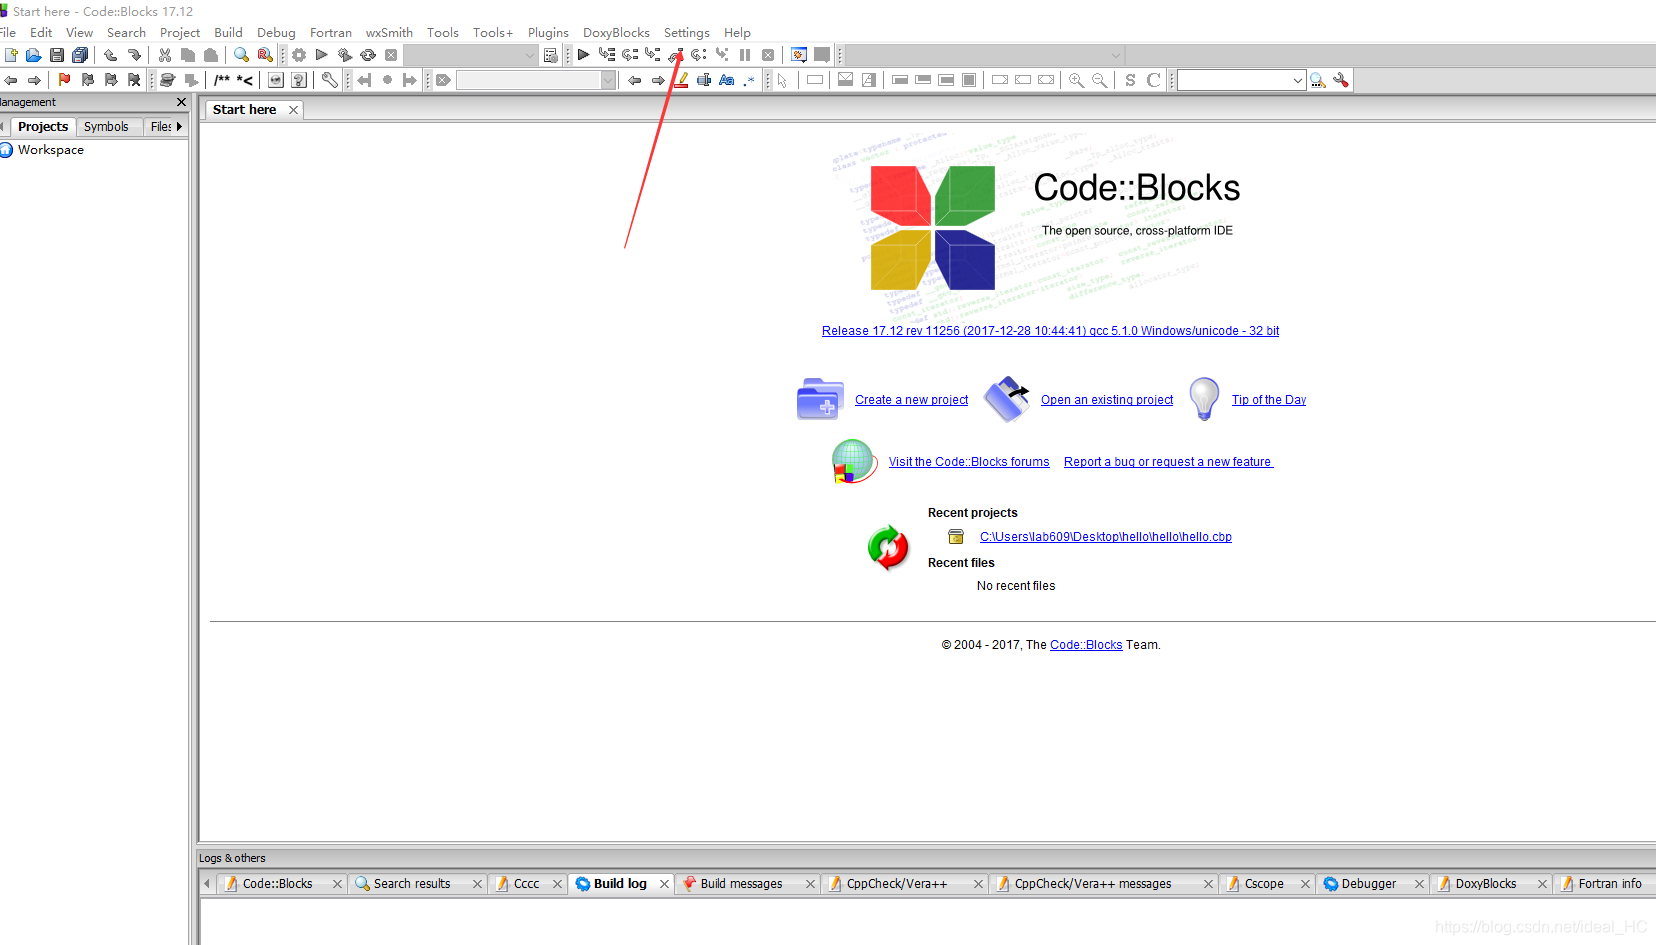This screenshot has height=945, width=1656.
Task: Click the Save all files icon
Action: click(80, 55)
